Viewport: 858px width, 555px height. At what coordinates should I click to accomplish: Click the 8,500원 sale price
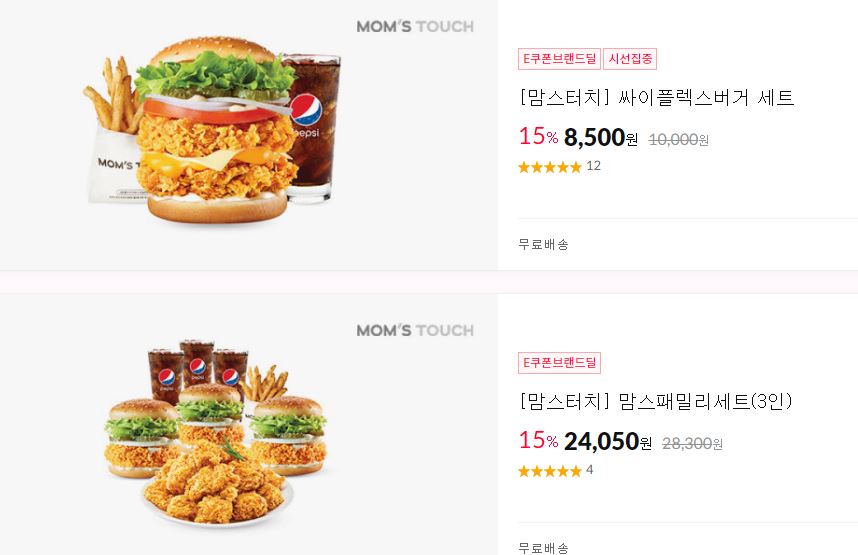pos(601,137)
